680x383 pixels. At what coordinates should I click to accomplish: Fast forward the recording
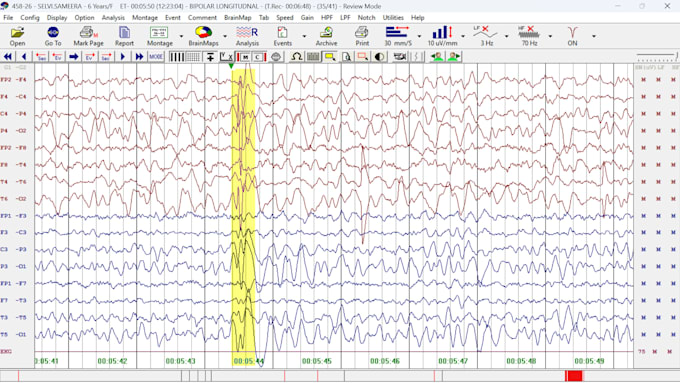[x=139, y=57]
